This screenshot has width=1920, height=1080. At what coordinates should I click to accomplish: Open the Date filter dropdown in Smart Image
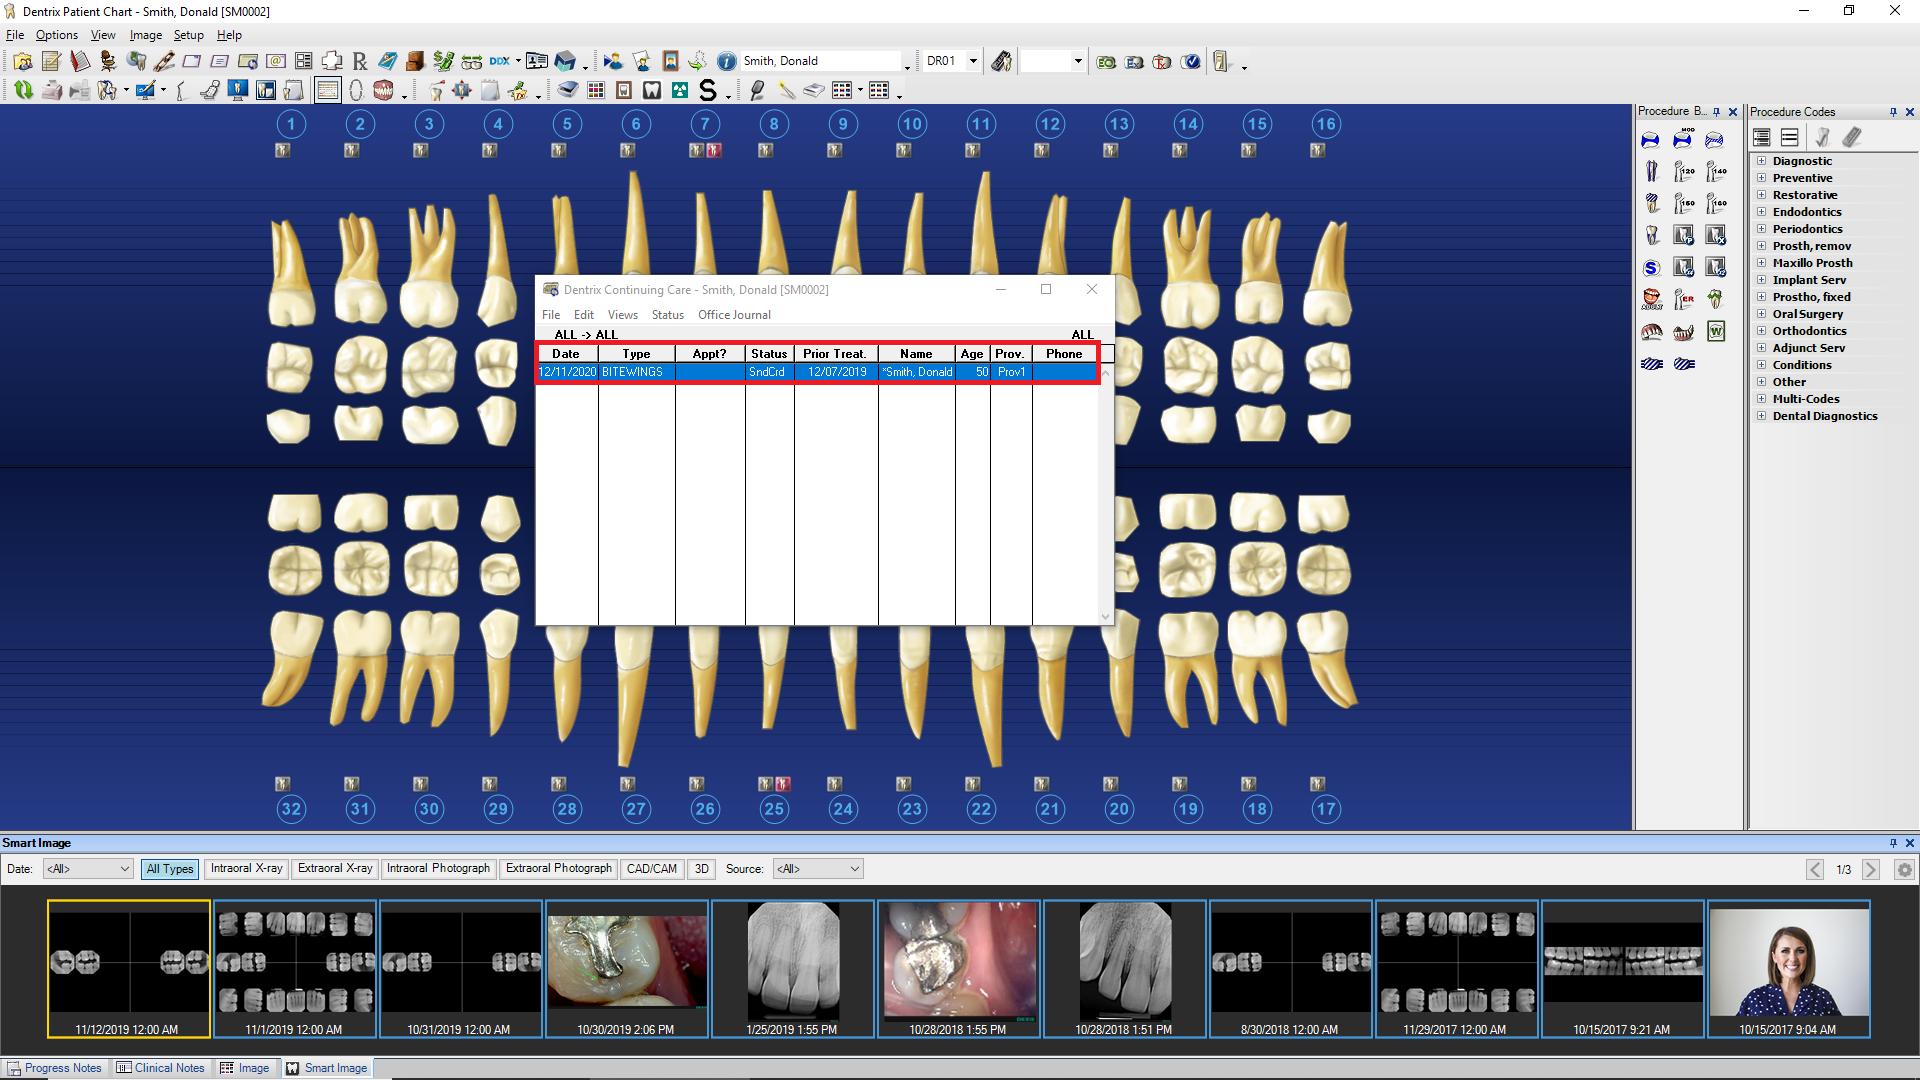point(88,869)
